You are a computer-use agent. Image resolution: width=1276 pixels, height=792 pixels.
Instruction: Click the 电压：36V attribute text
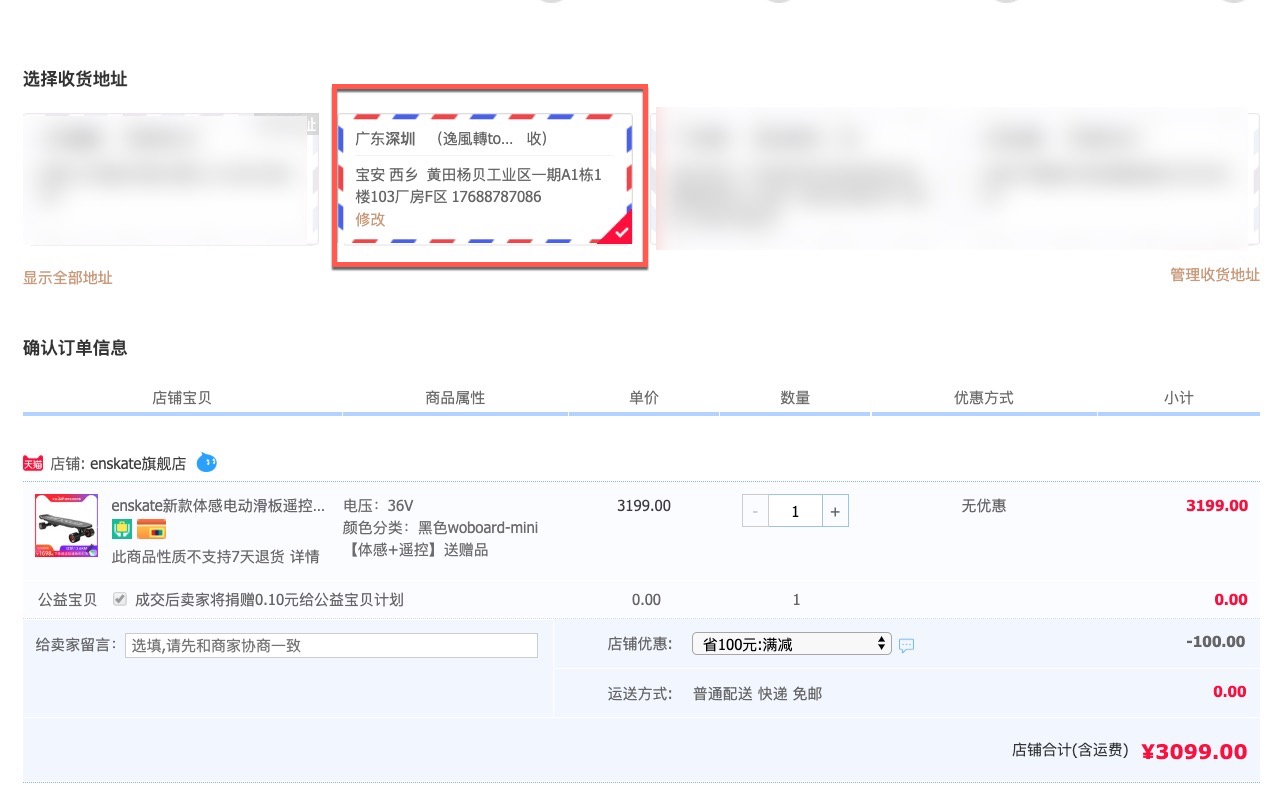point(378,505)
